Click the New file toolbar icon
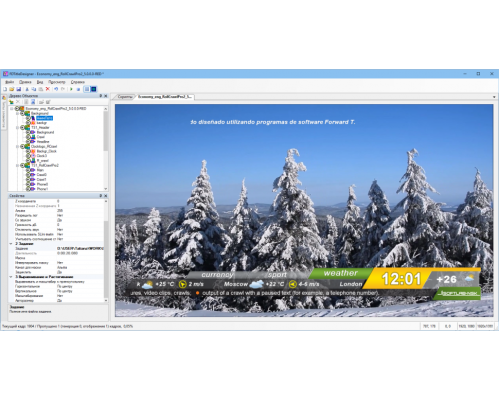This screenshot has height=400, width=500. point(5,89)
